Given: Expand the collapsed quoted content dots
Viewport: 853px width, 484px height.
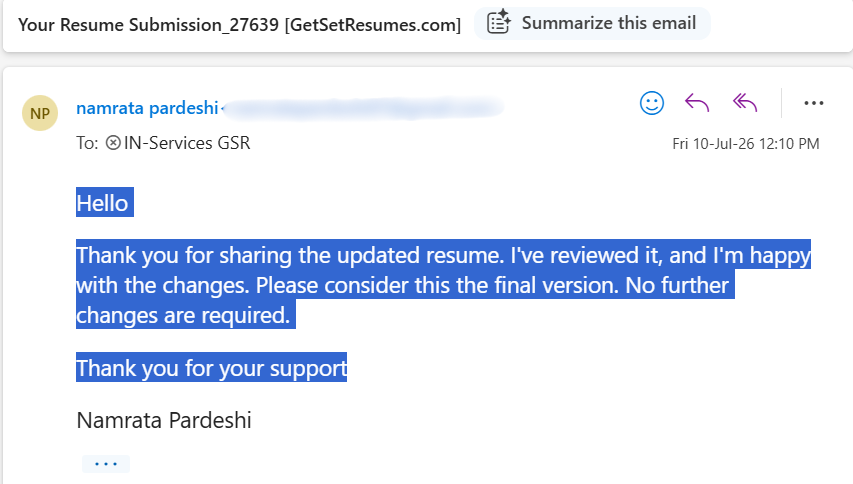Looking at the screenshot, I should pos(106,464).
